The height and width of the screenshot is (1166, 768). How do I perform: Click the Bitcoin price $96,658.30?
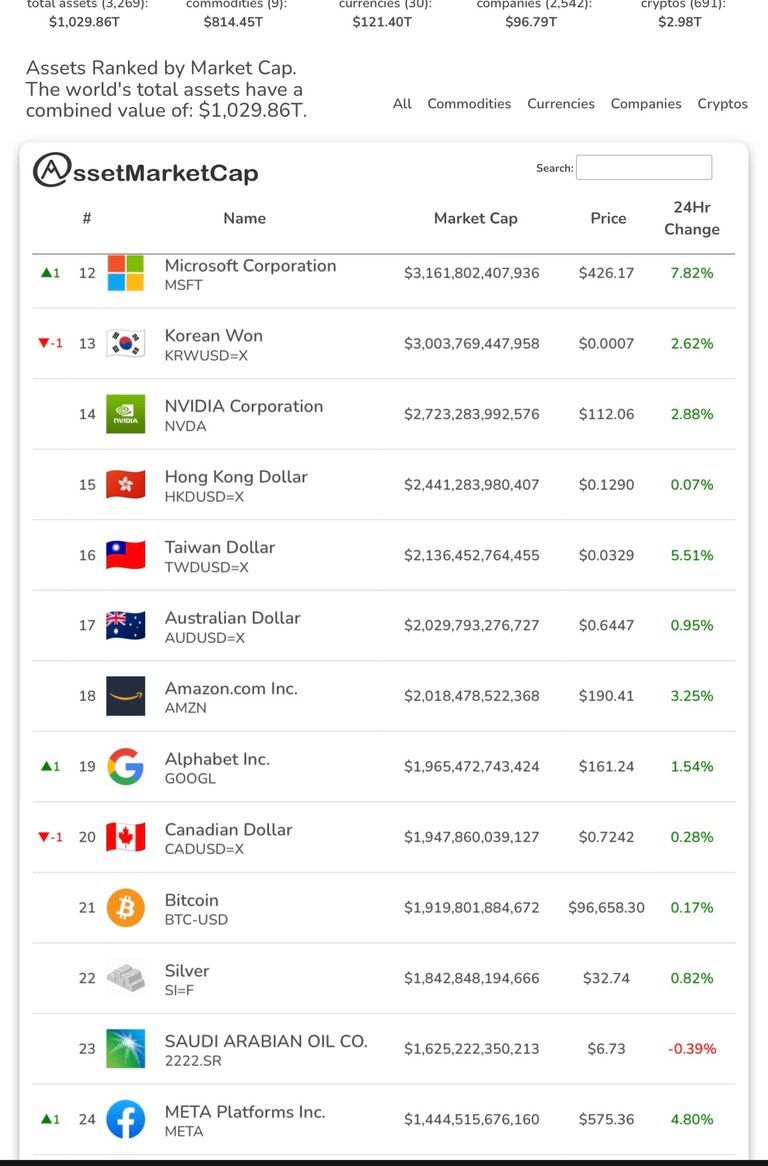[606, 907]
